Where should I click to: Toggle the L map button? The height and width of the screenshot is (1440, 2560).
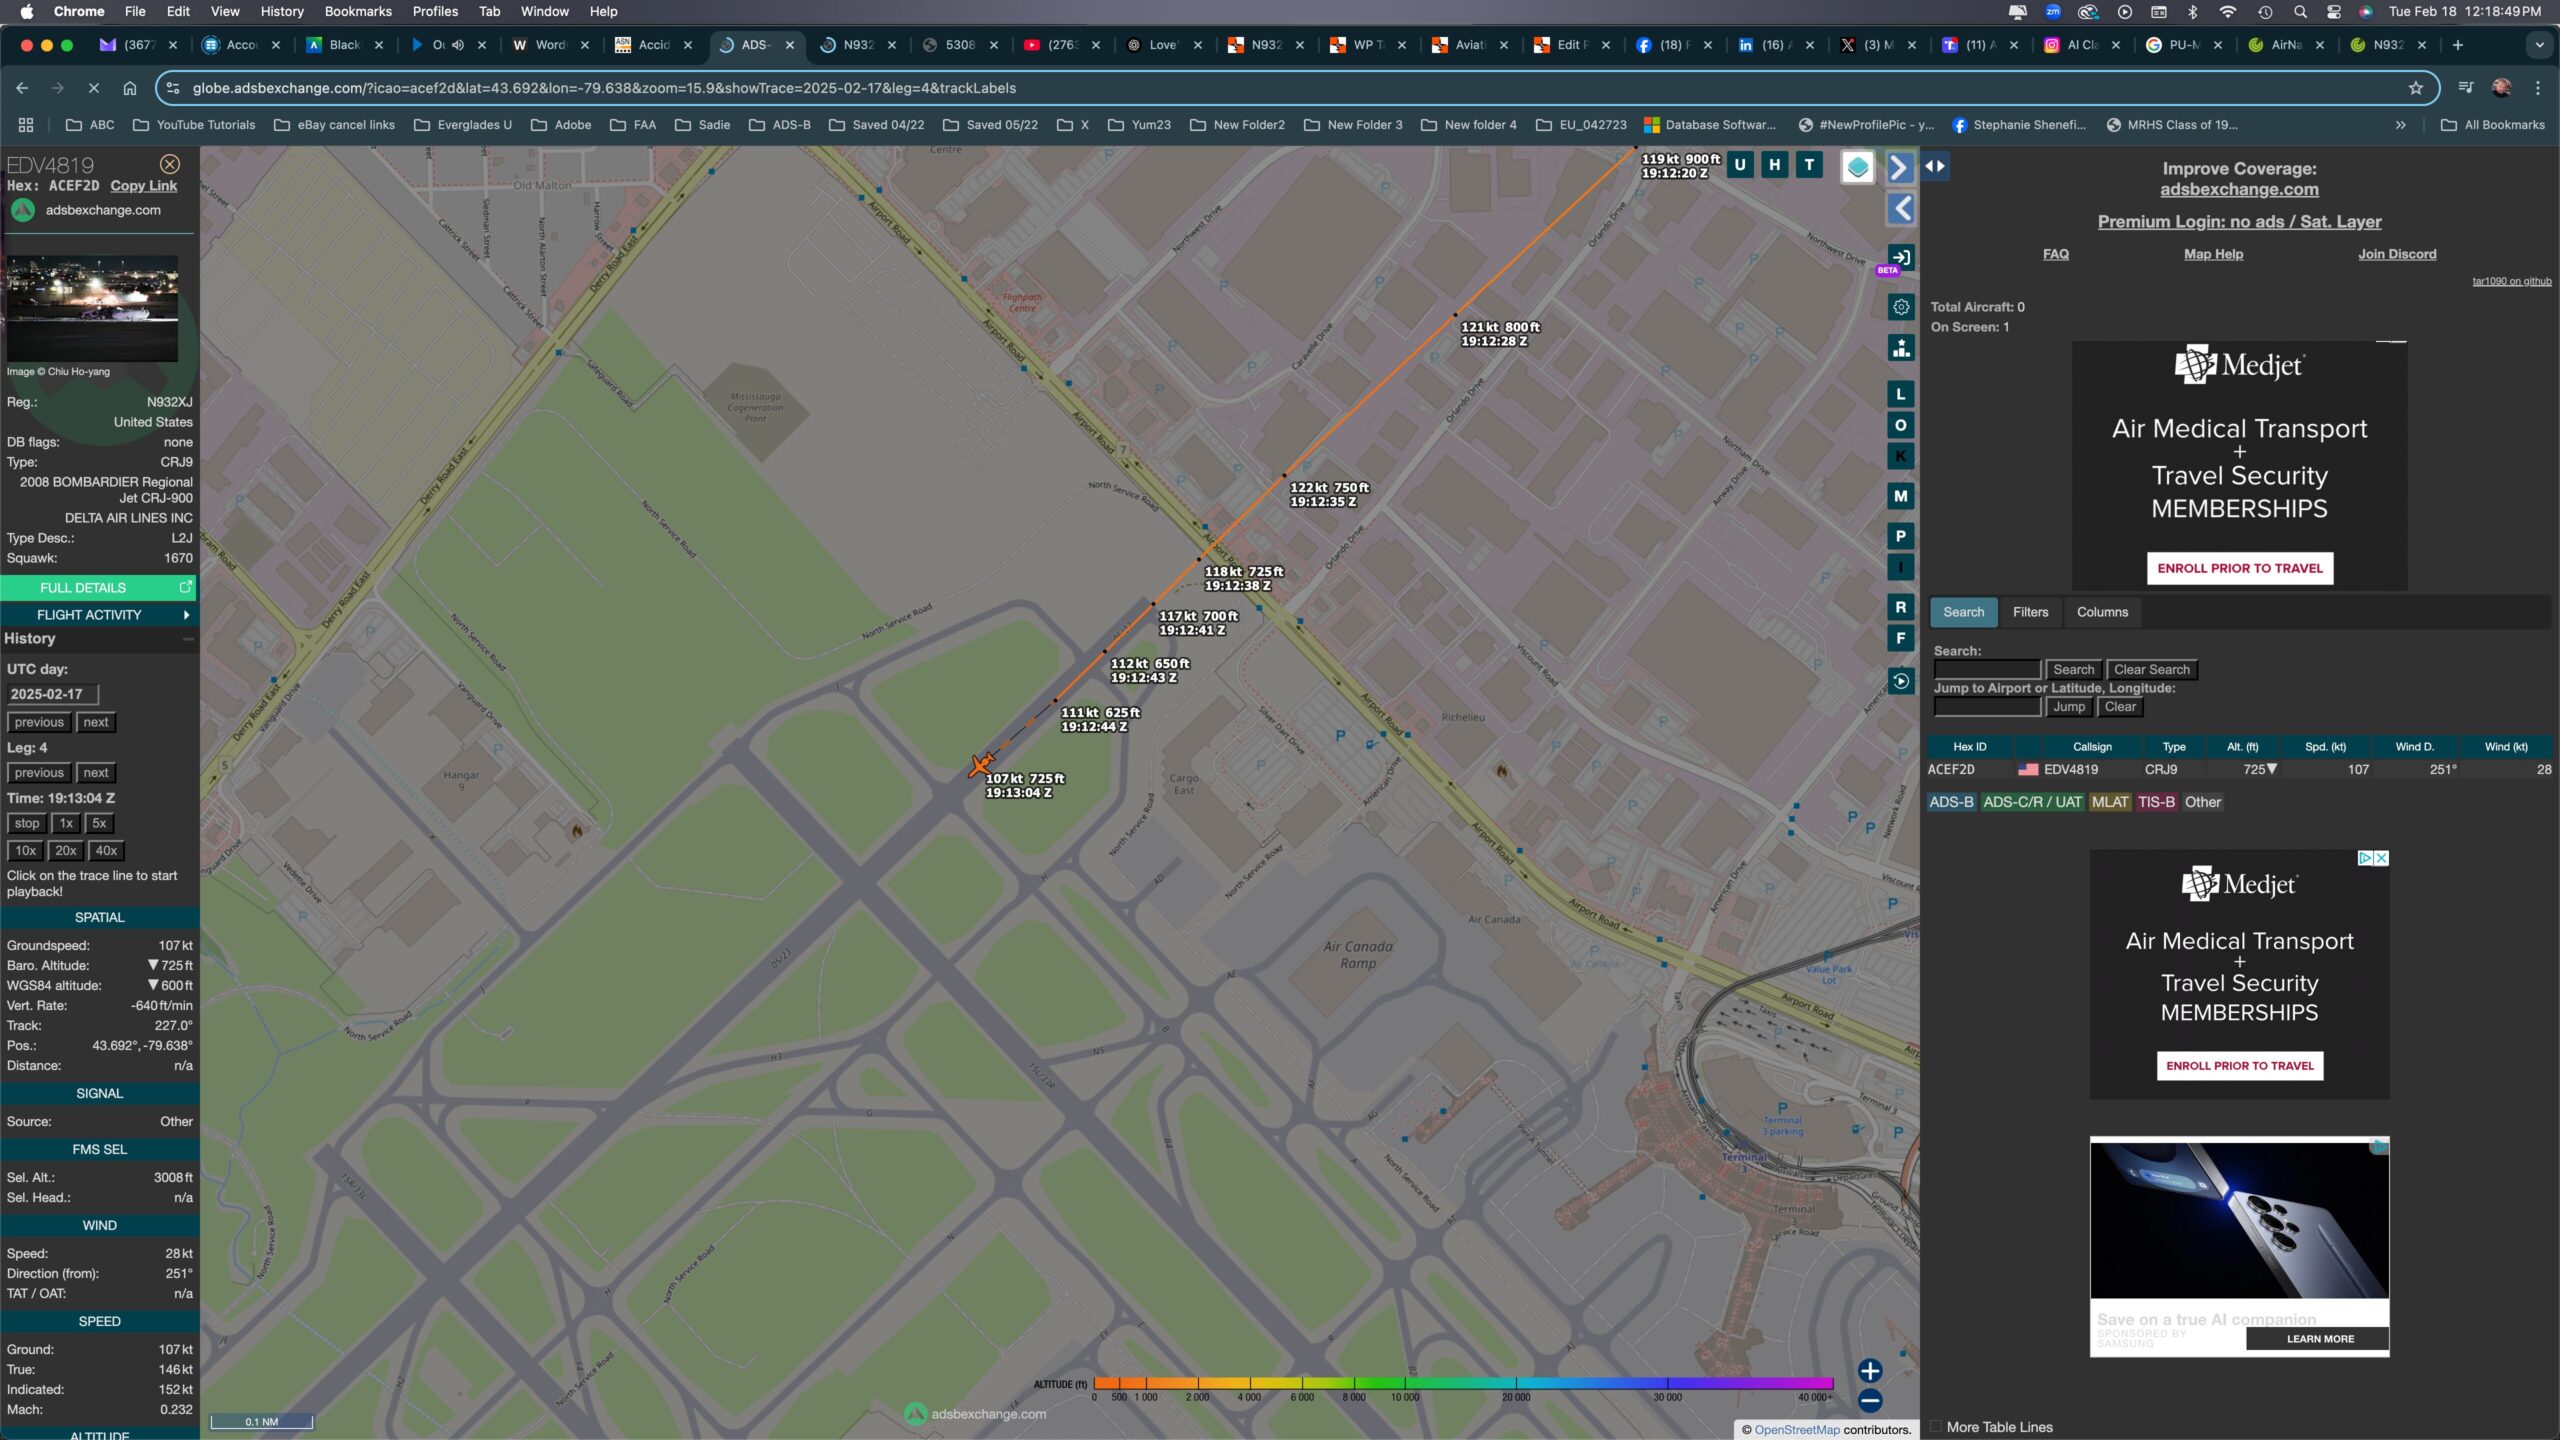click(x=1901, y=394)
